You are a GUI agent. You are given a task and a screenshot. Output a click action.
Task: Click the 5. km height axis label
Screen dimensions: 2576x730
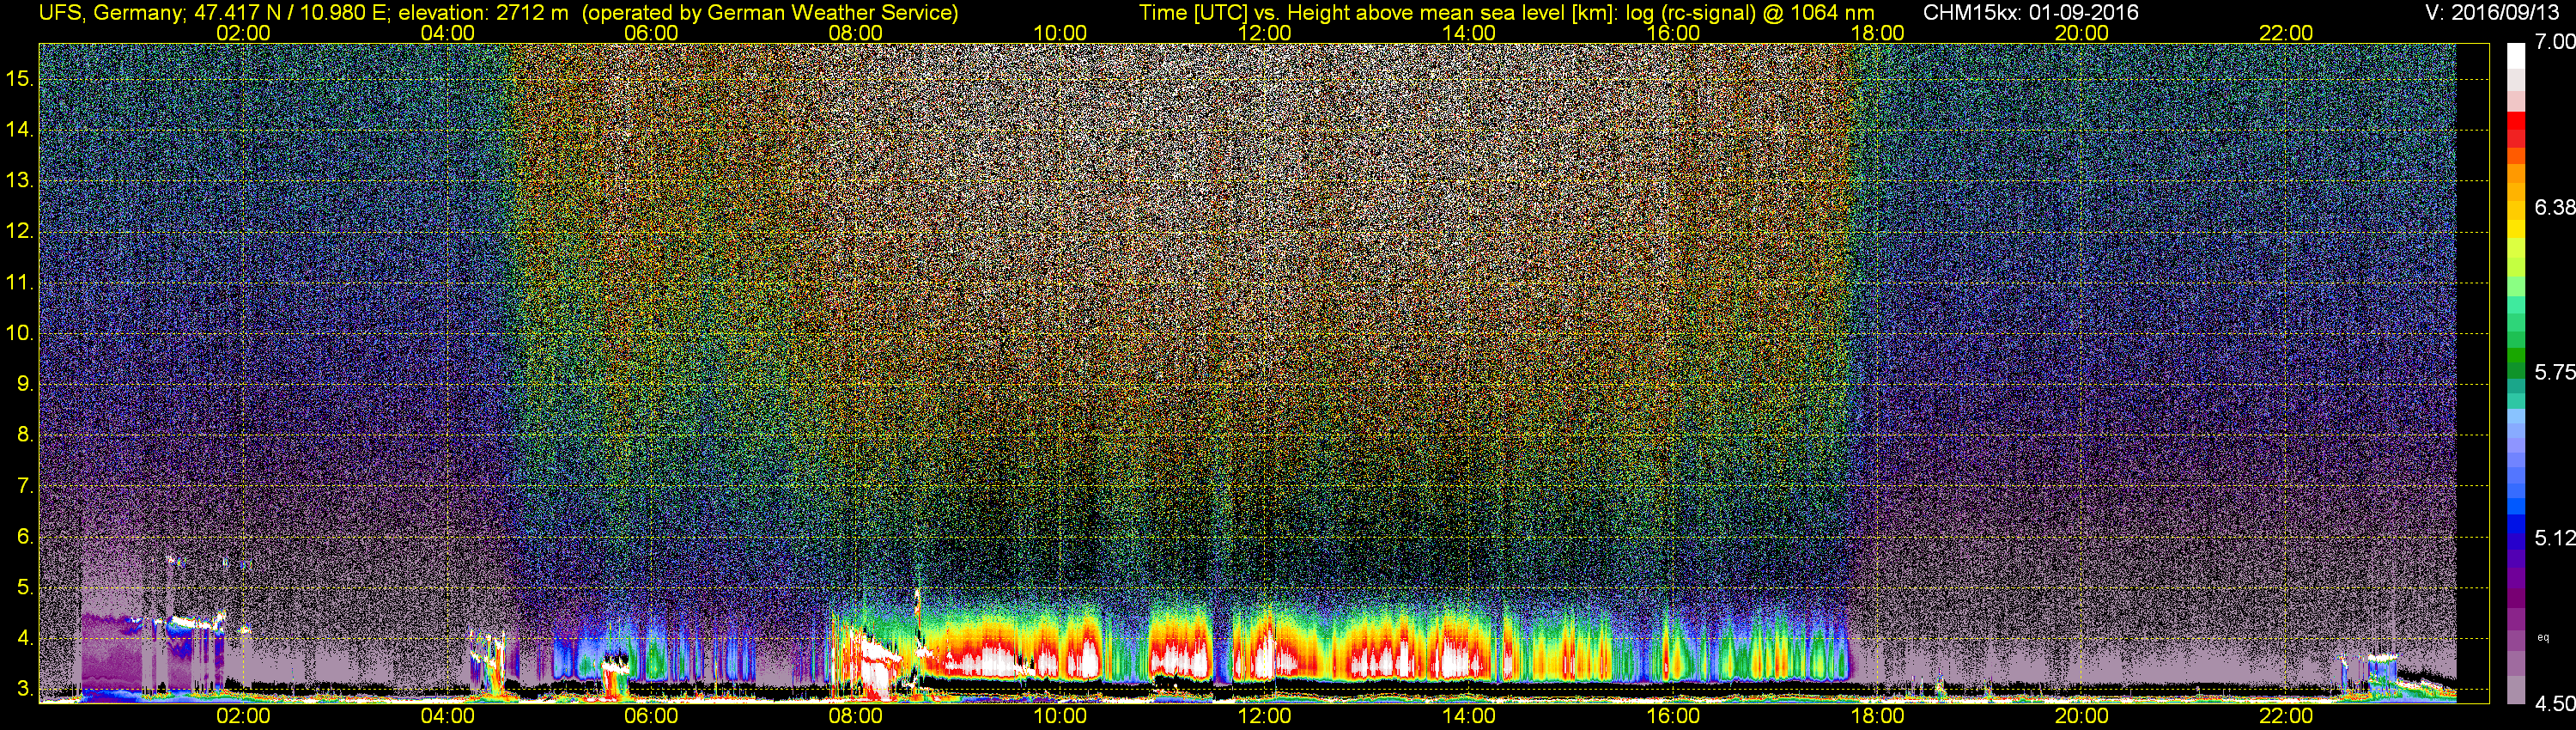pyautogui.click(x=25, y=588)
